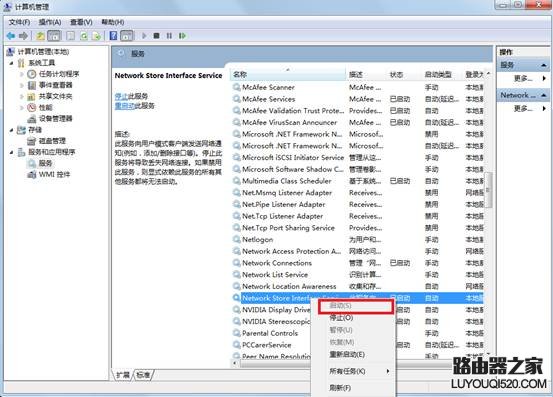Select 计算机管理(本地) root node

(43, 52)
